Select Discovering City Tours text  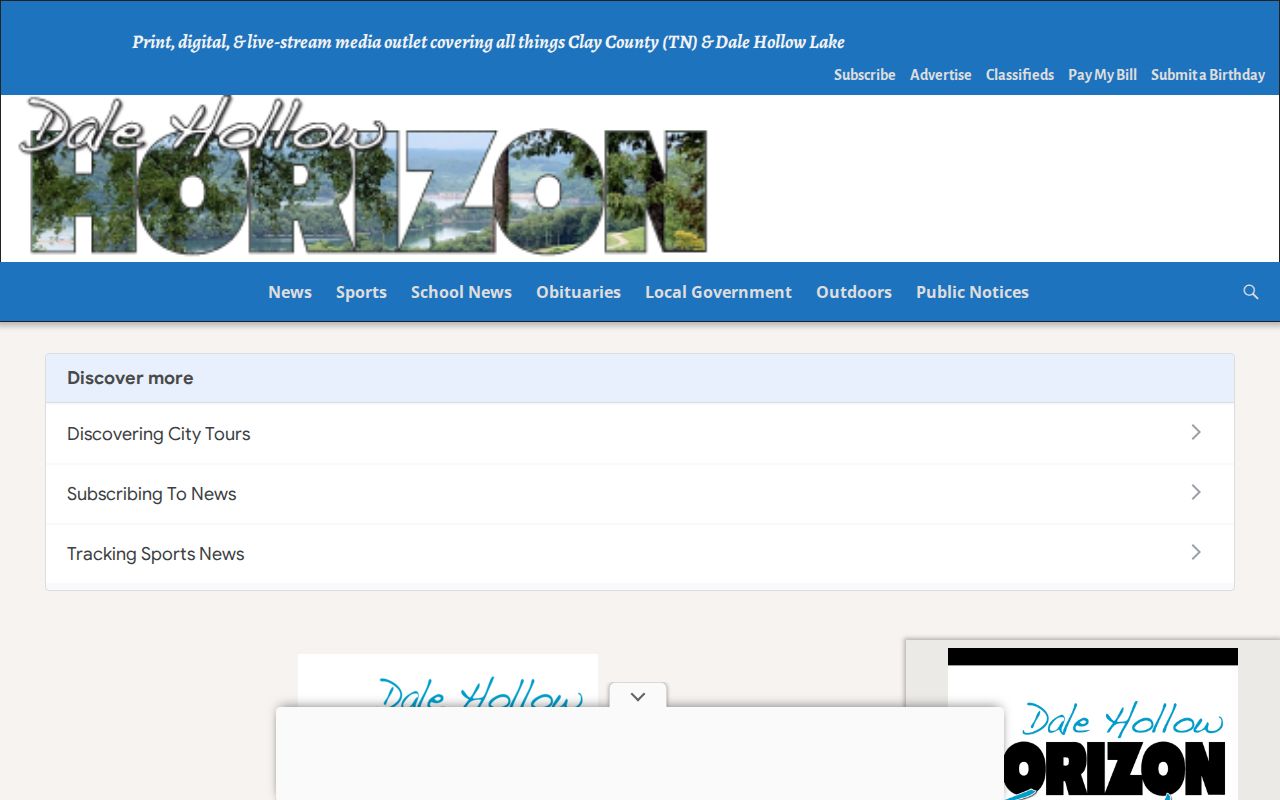(x=159, y=434)
